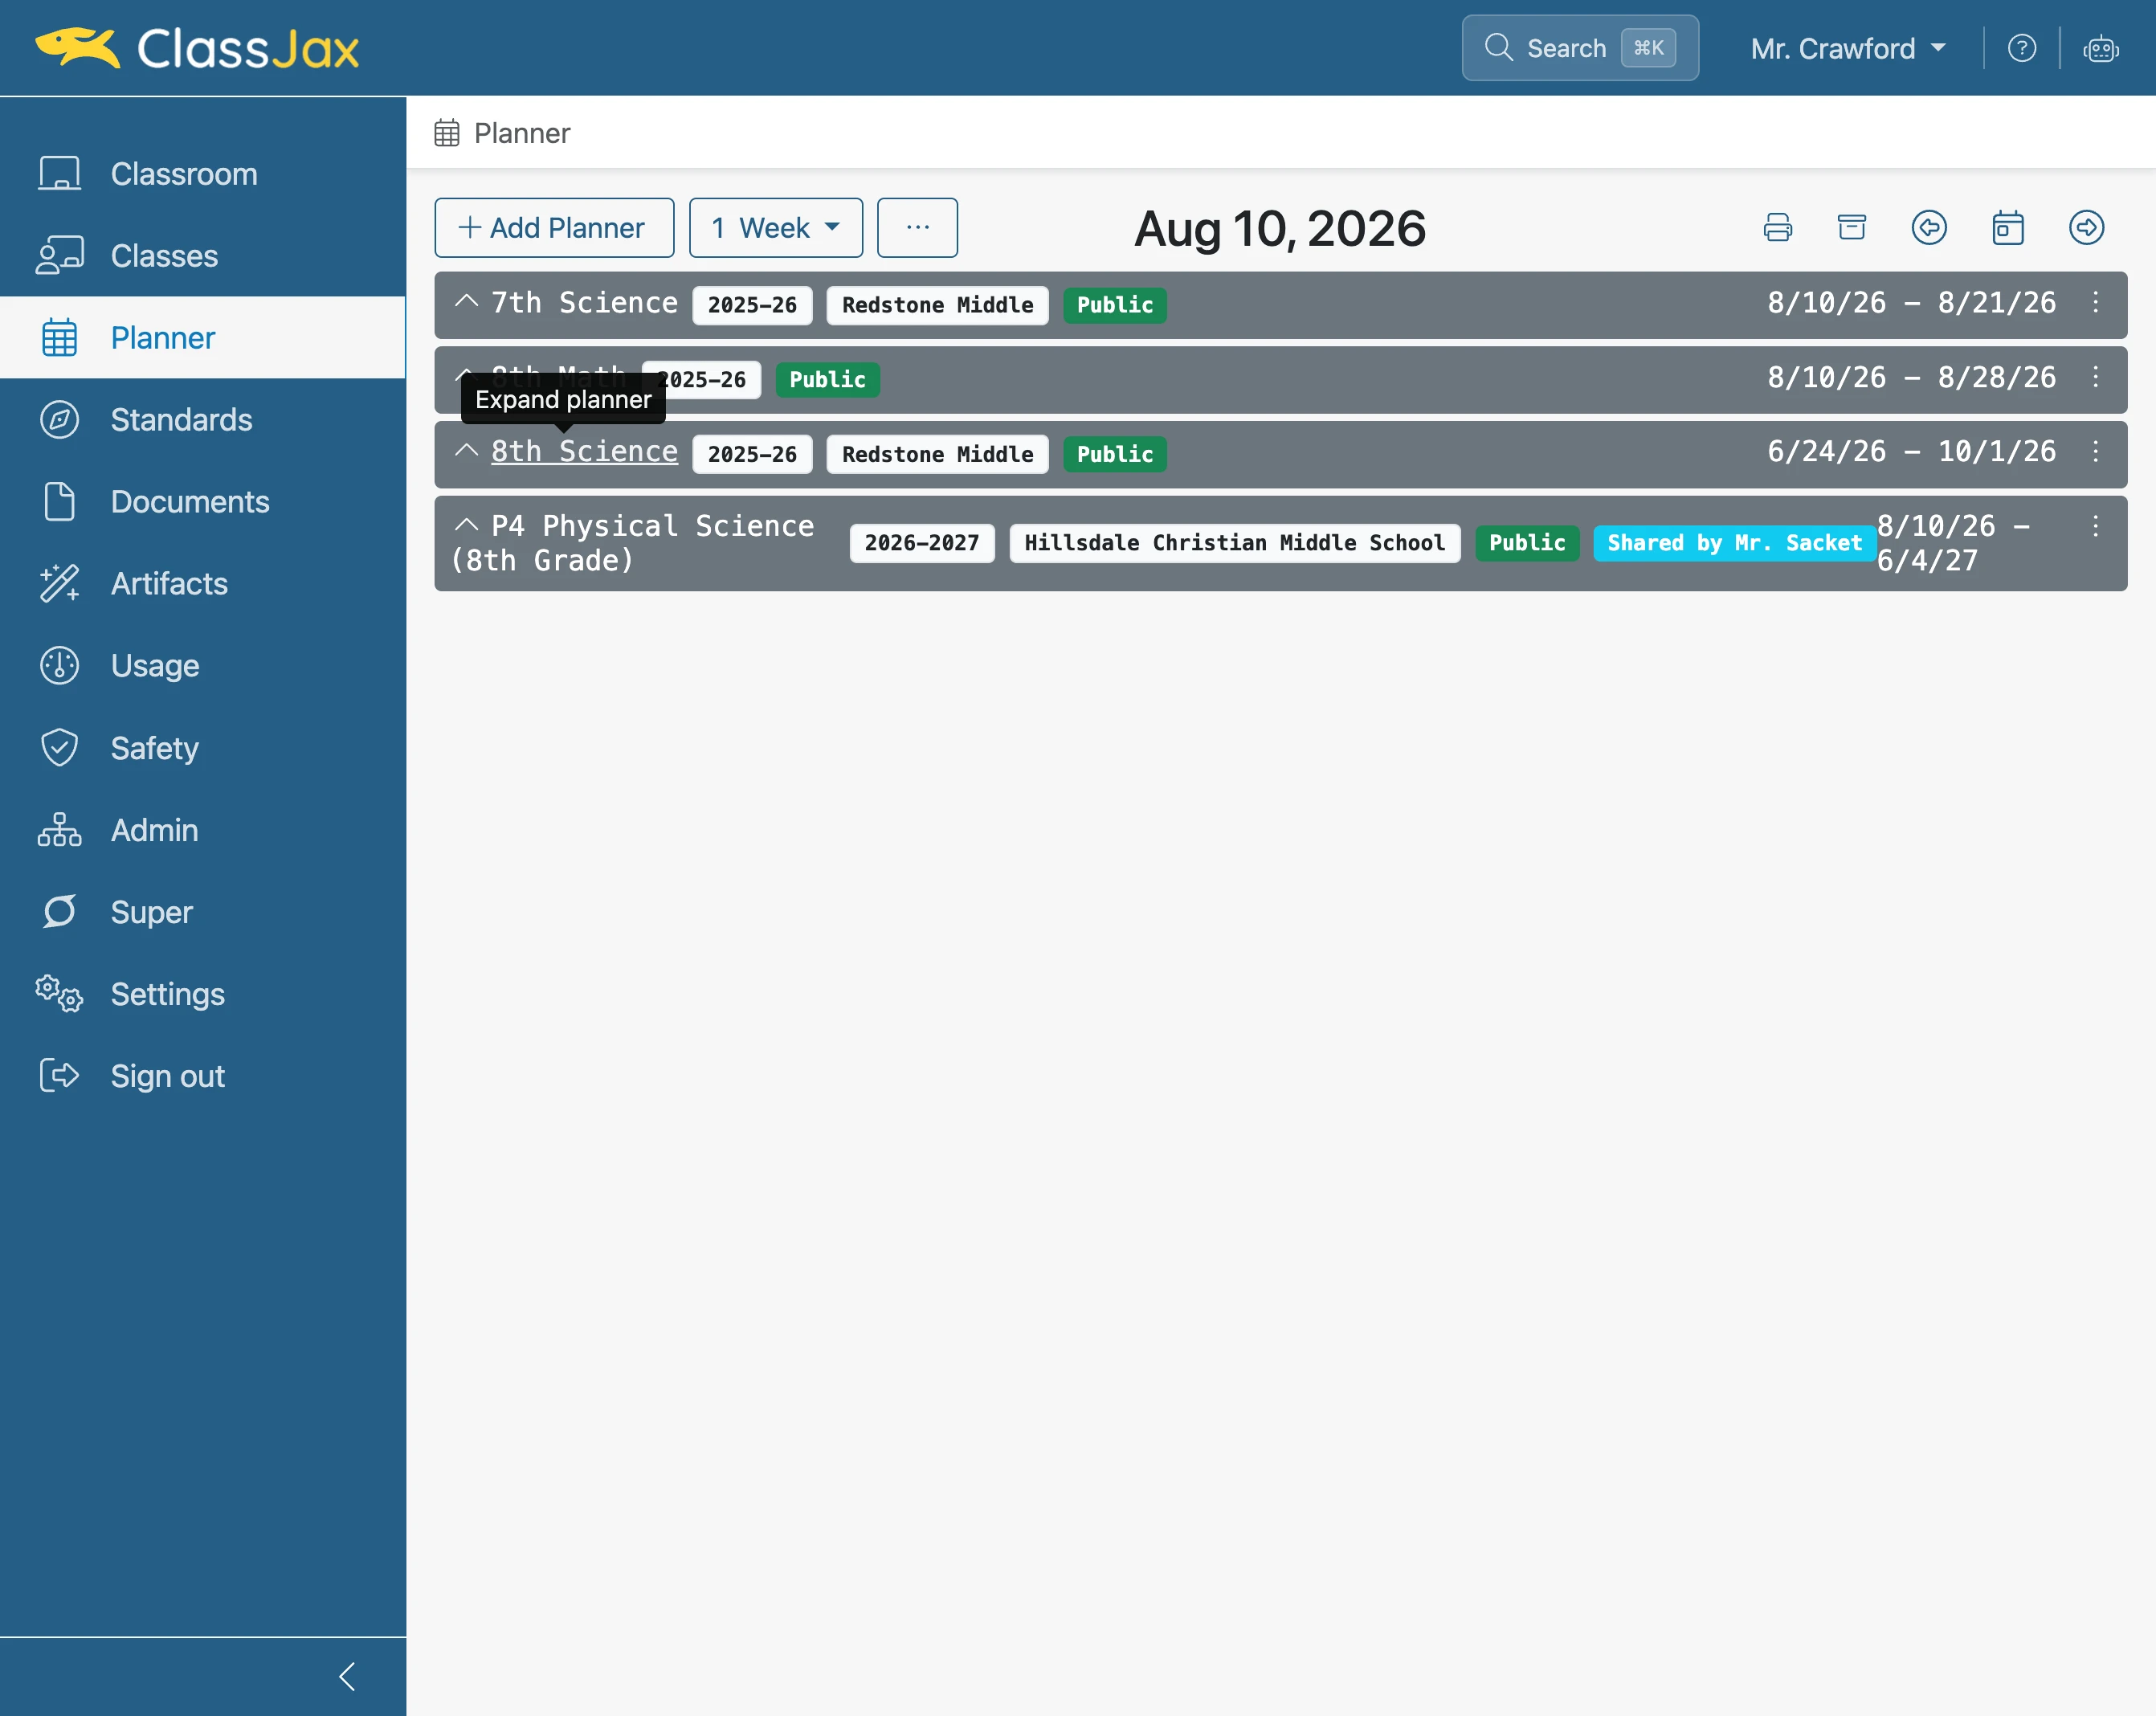Click the archive box icon
2156x1716 pixels.
pyautogui.click(x=1851, y=227)
